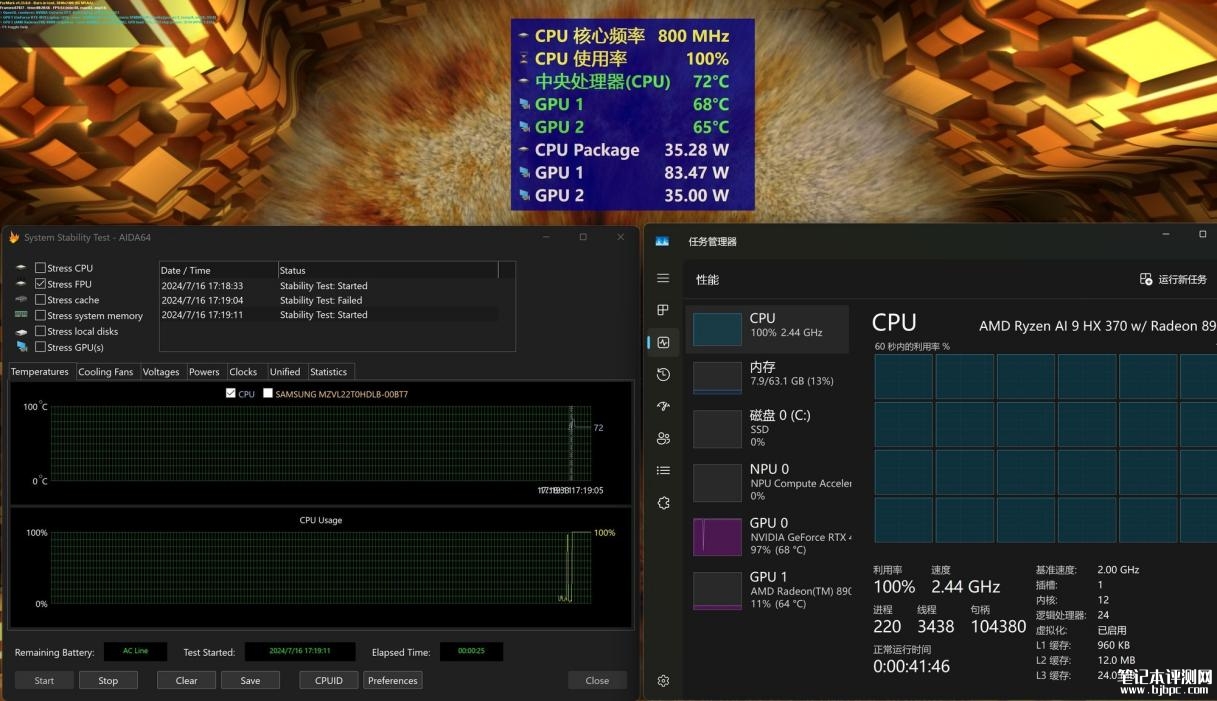This screenshot has width=1217, height=701.
Task: Switch to the Statistics tab
Action: pos(328,372)
